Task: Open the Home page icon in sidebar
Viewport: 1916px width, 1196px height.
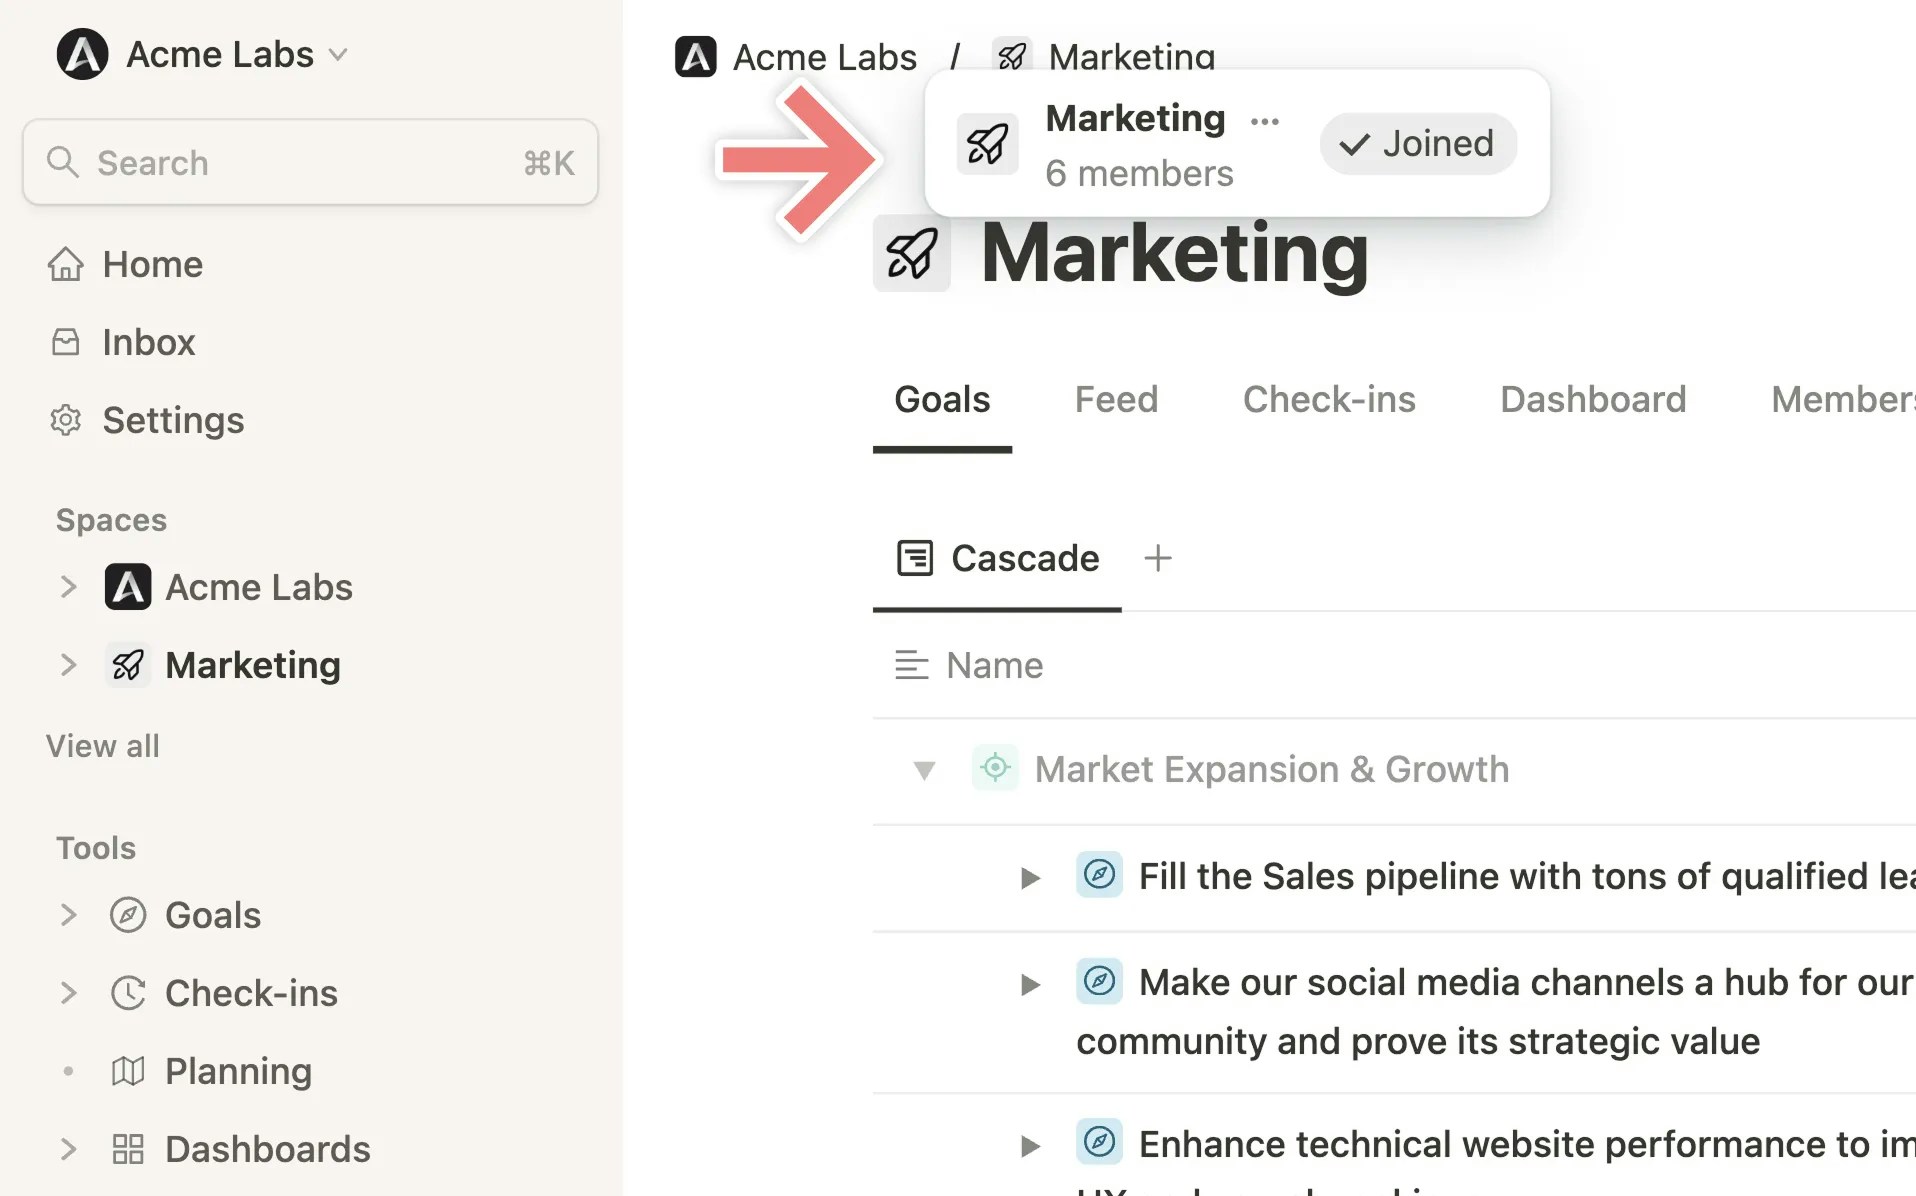Action: [x=66, y=265]
